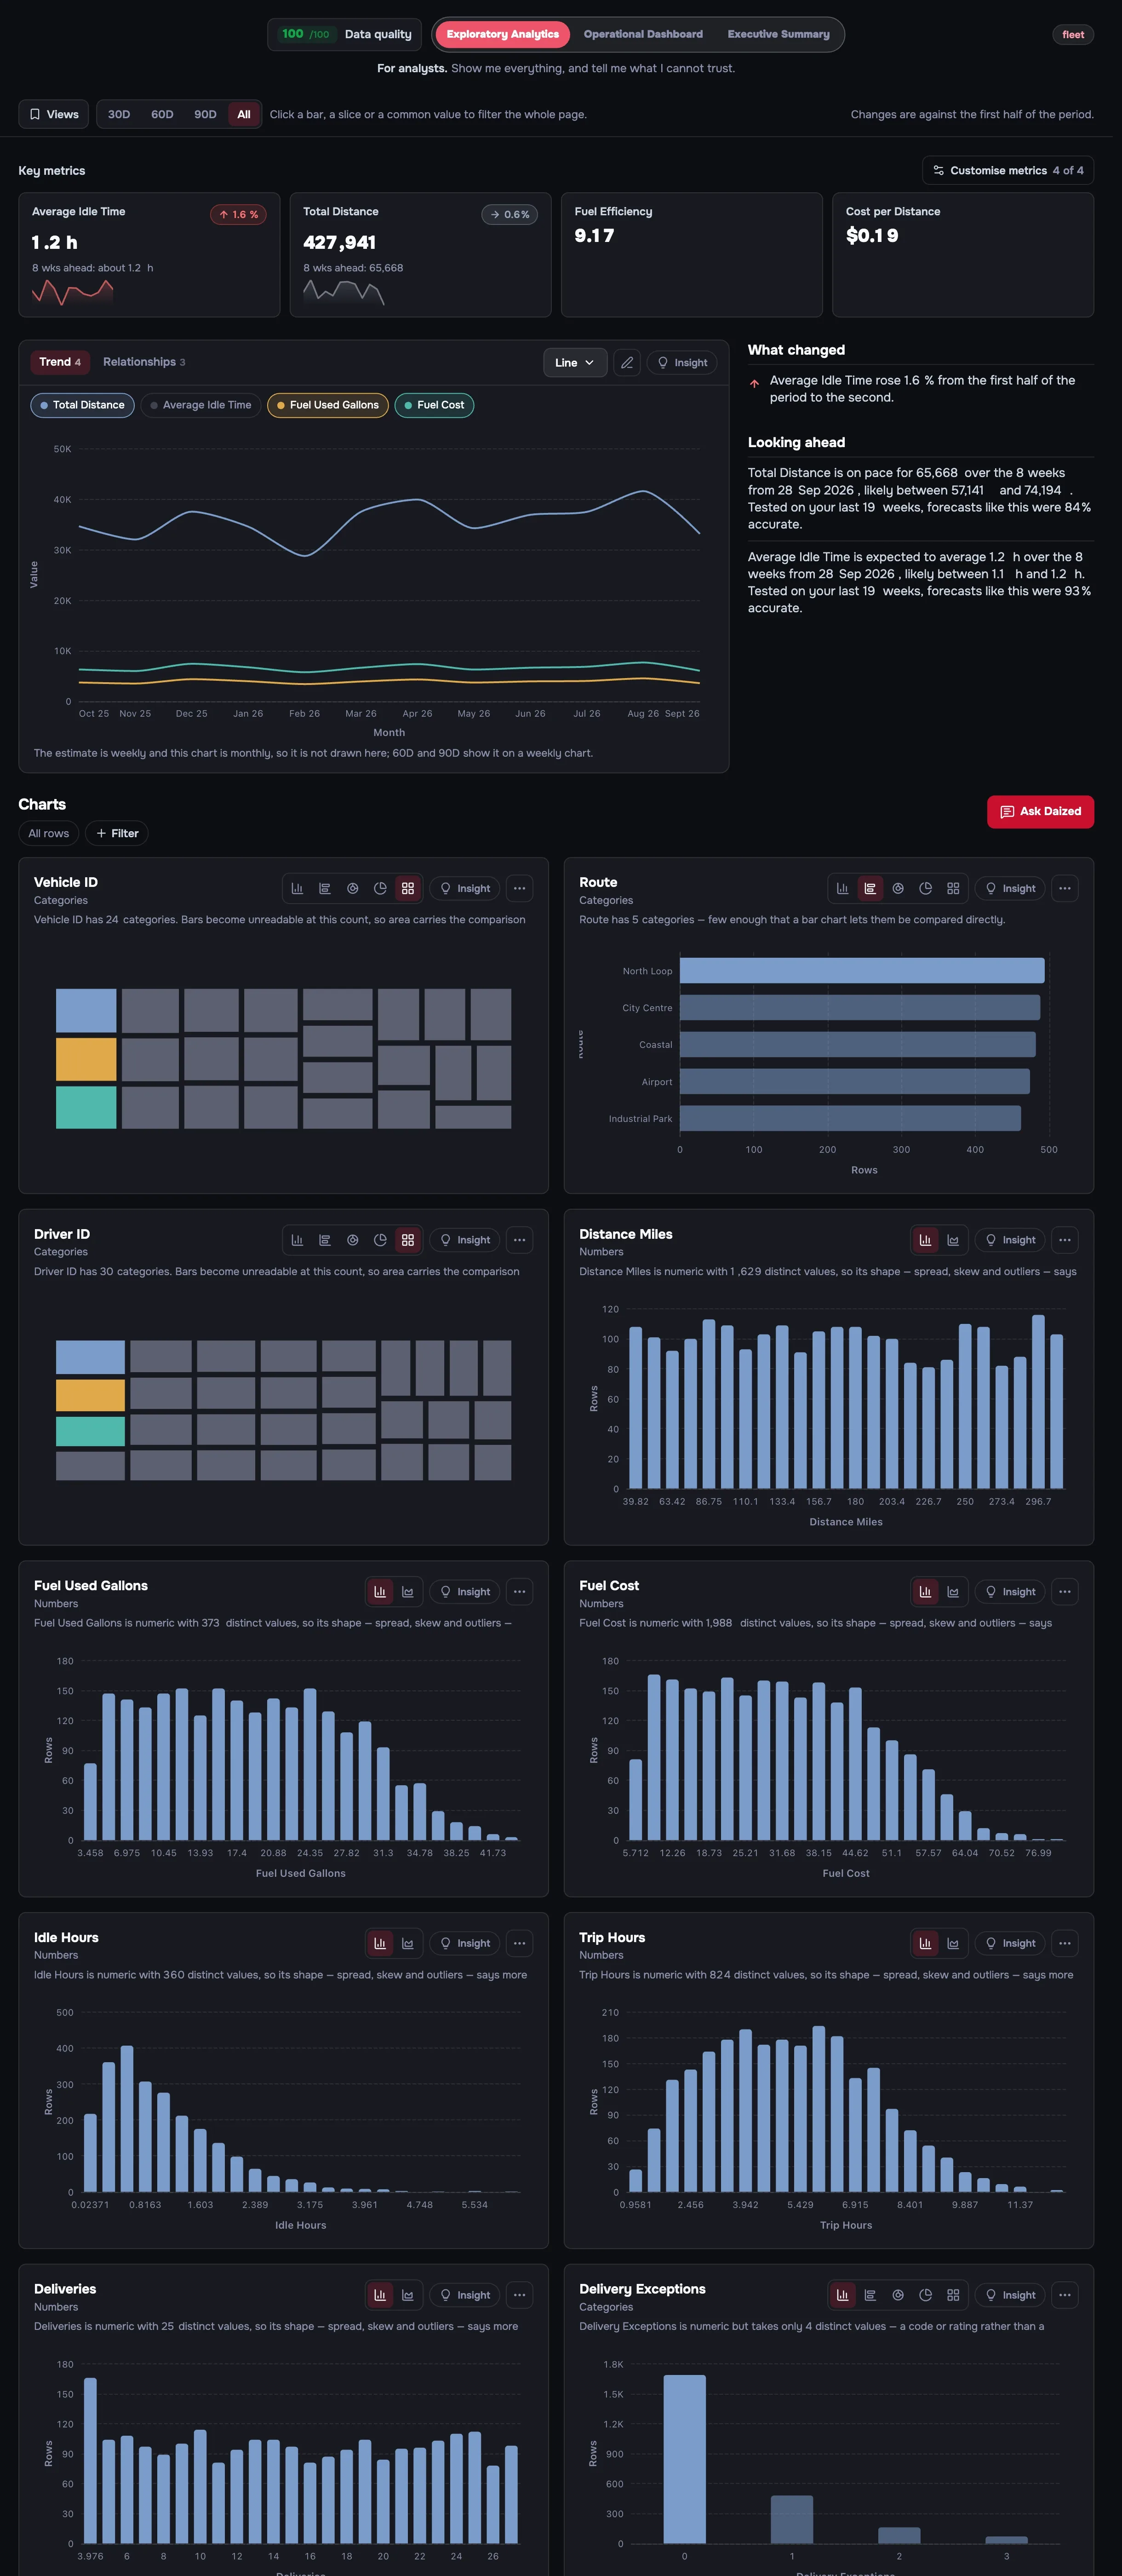
Task: Select the All time range
Action: (x=244, y=114)
